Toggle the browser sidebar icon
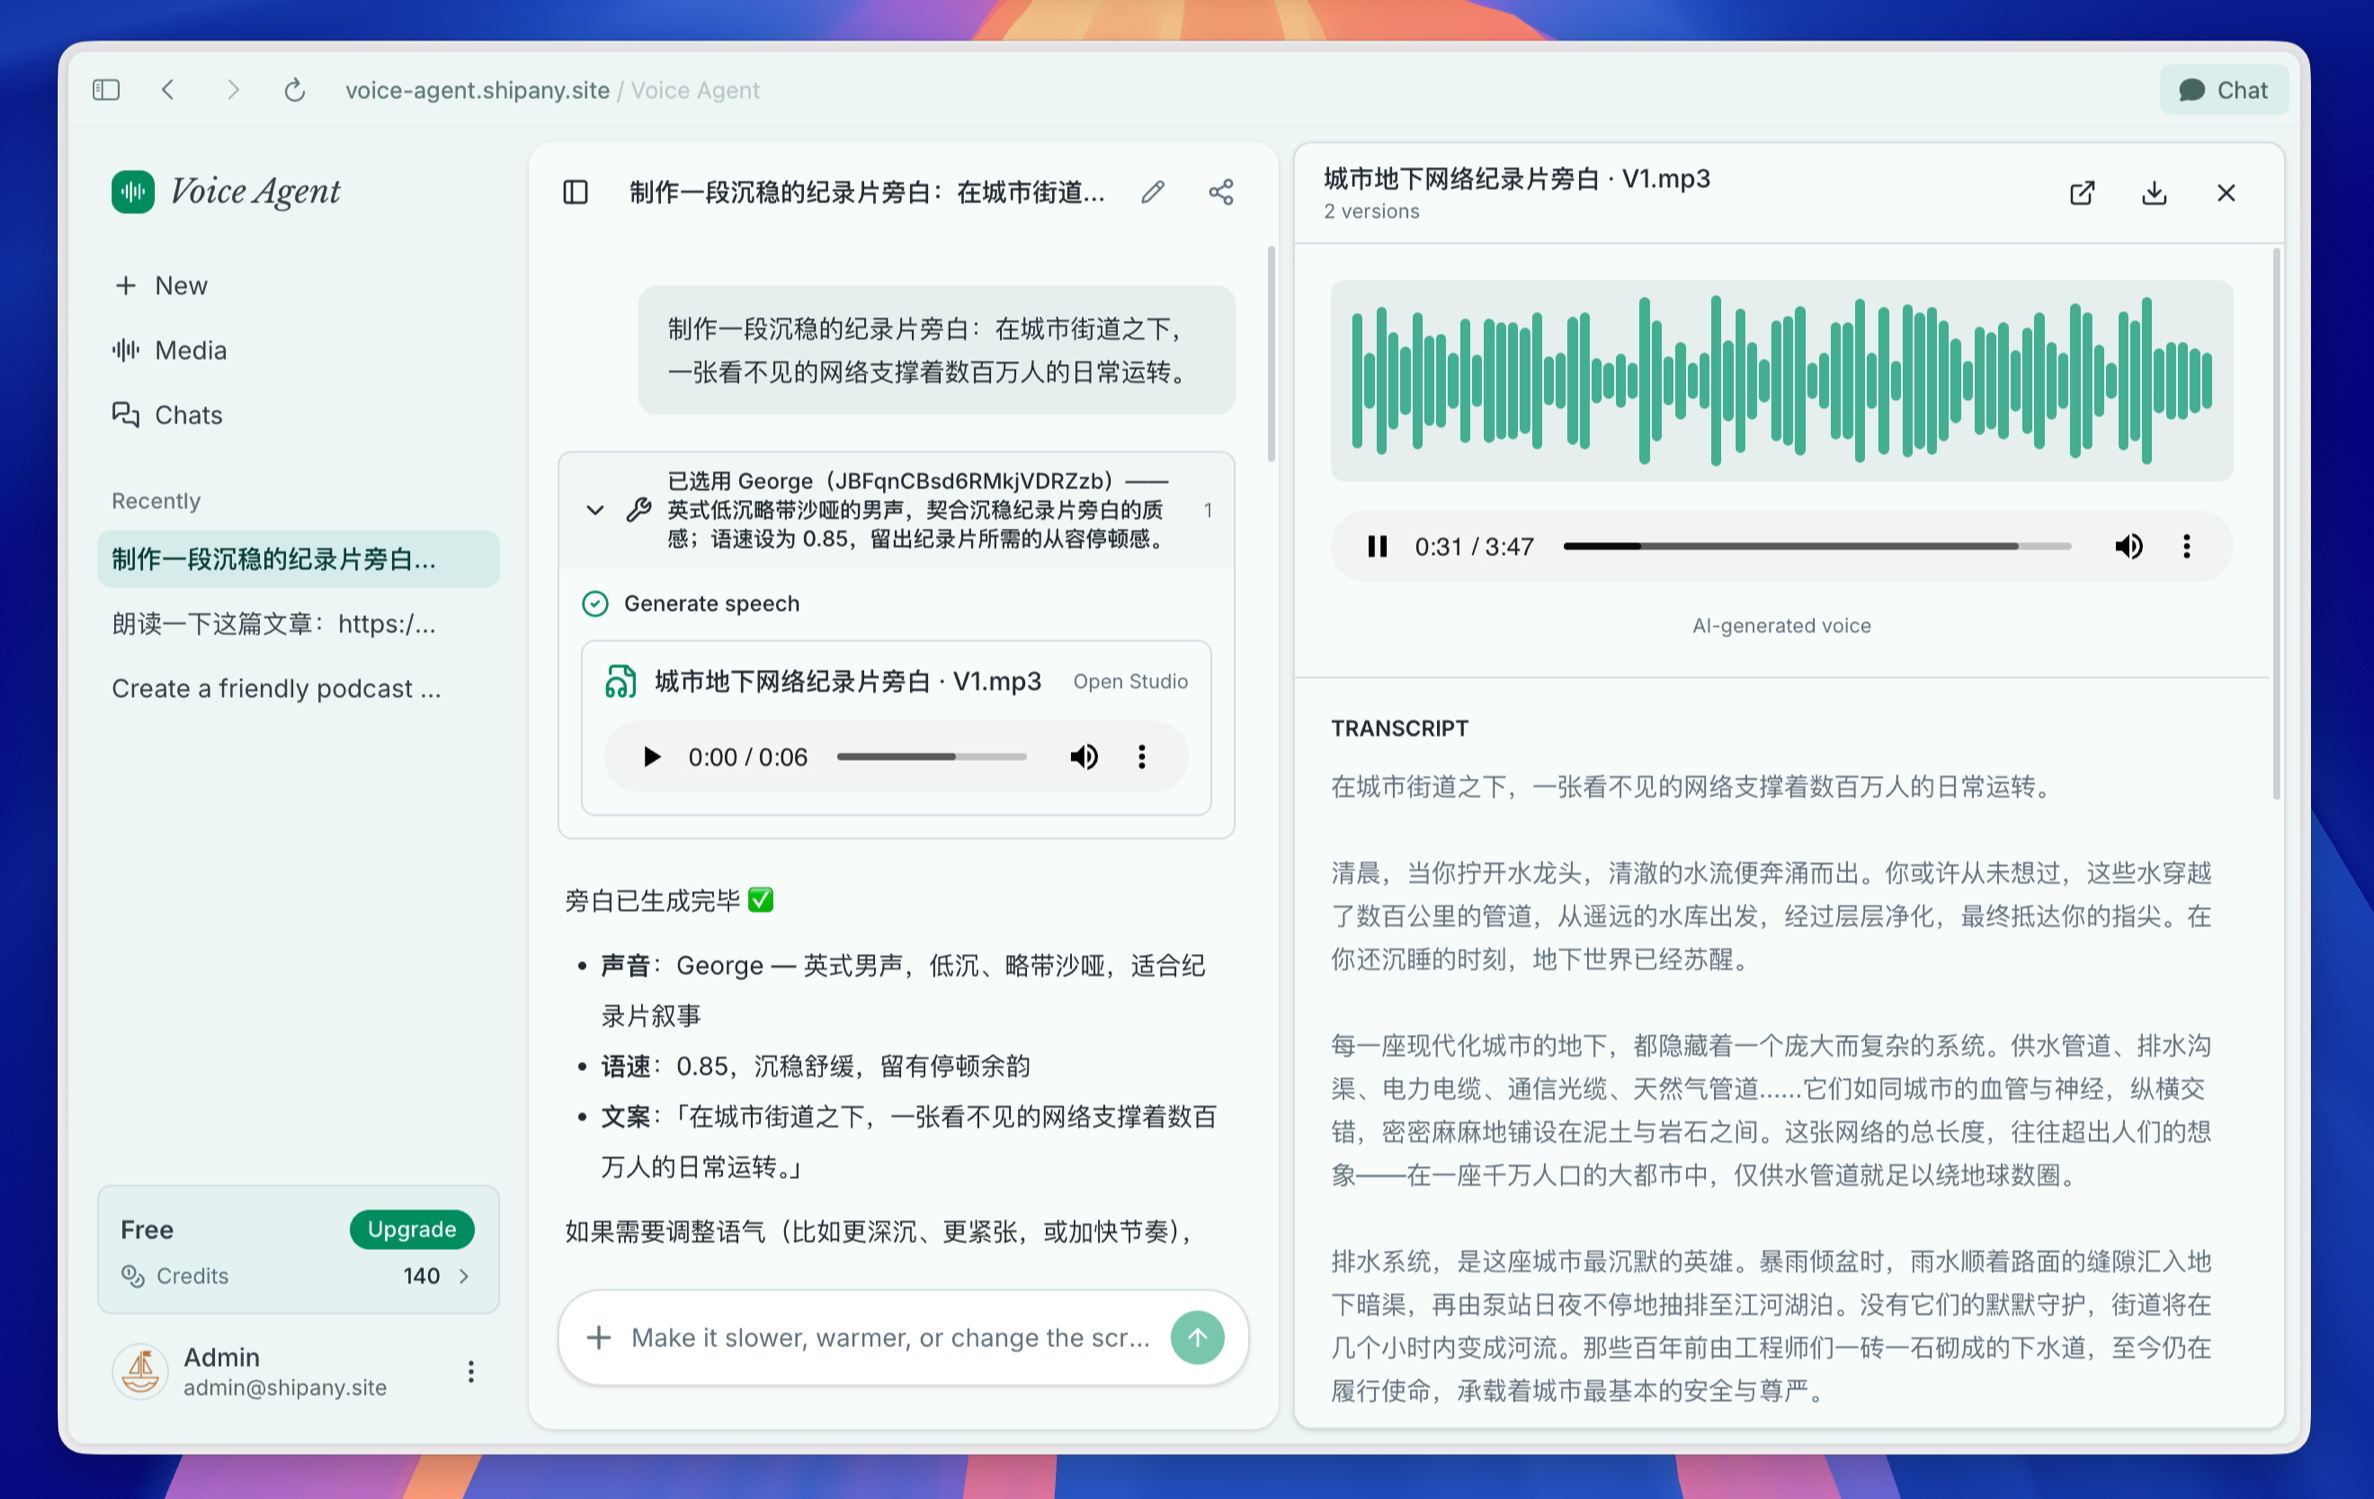The width and height of the screenshot is (2374, 1499). [x=106, y=90]
